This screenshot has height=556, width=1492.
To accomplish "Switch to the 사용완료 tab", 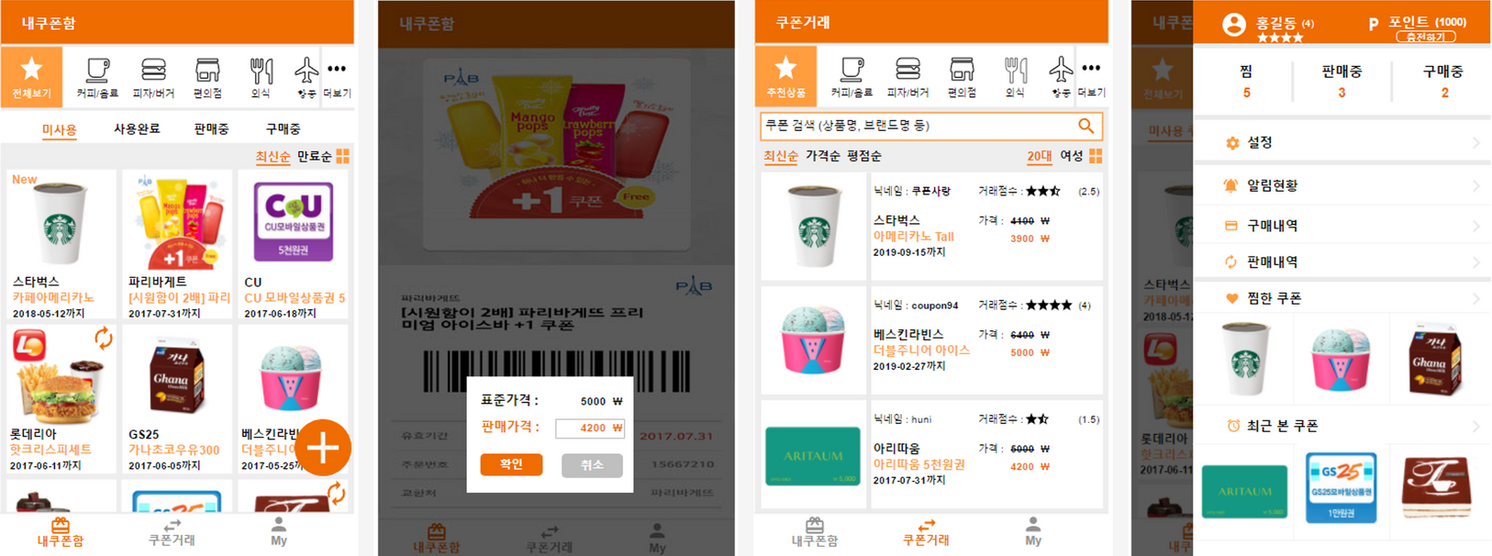I will 138,129.
